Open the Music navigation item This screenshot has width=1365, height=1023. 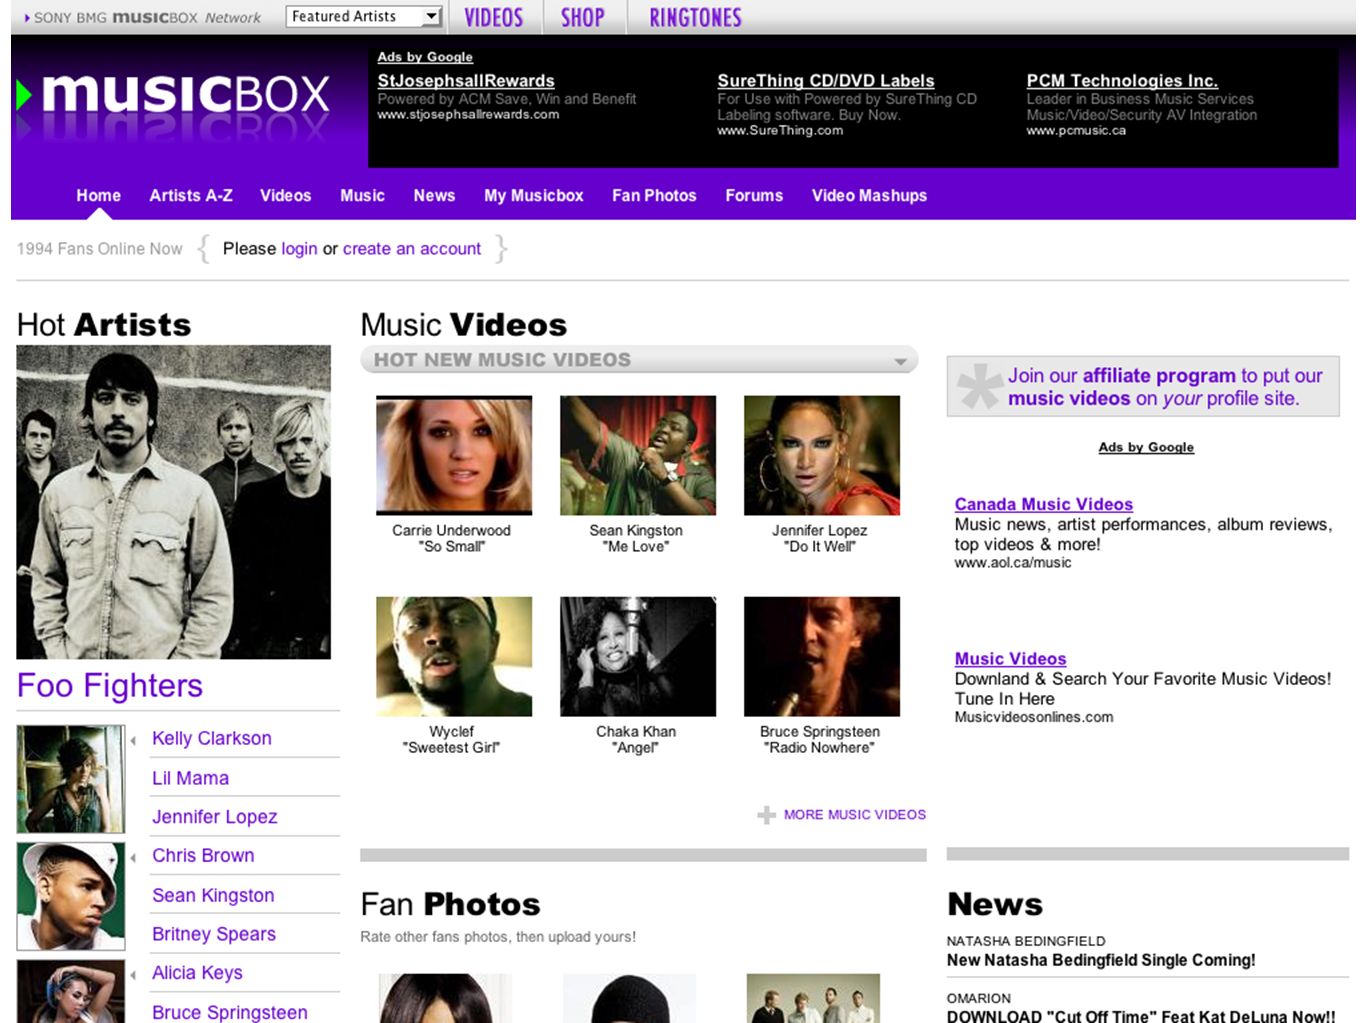(x=362, y=196)
